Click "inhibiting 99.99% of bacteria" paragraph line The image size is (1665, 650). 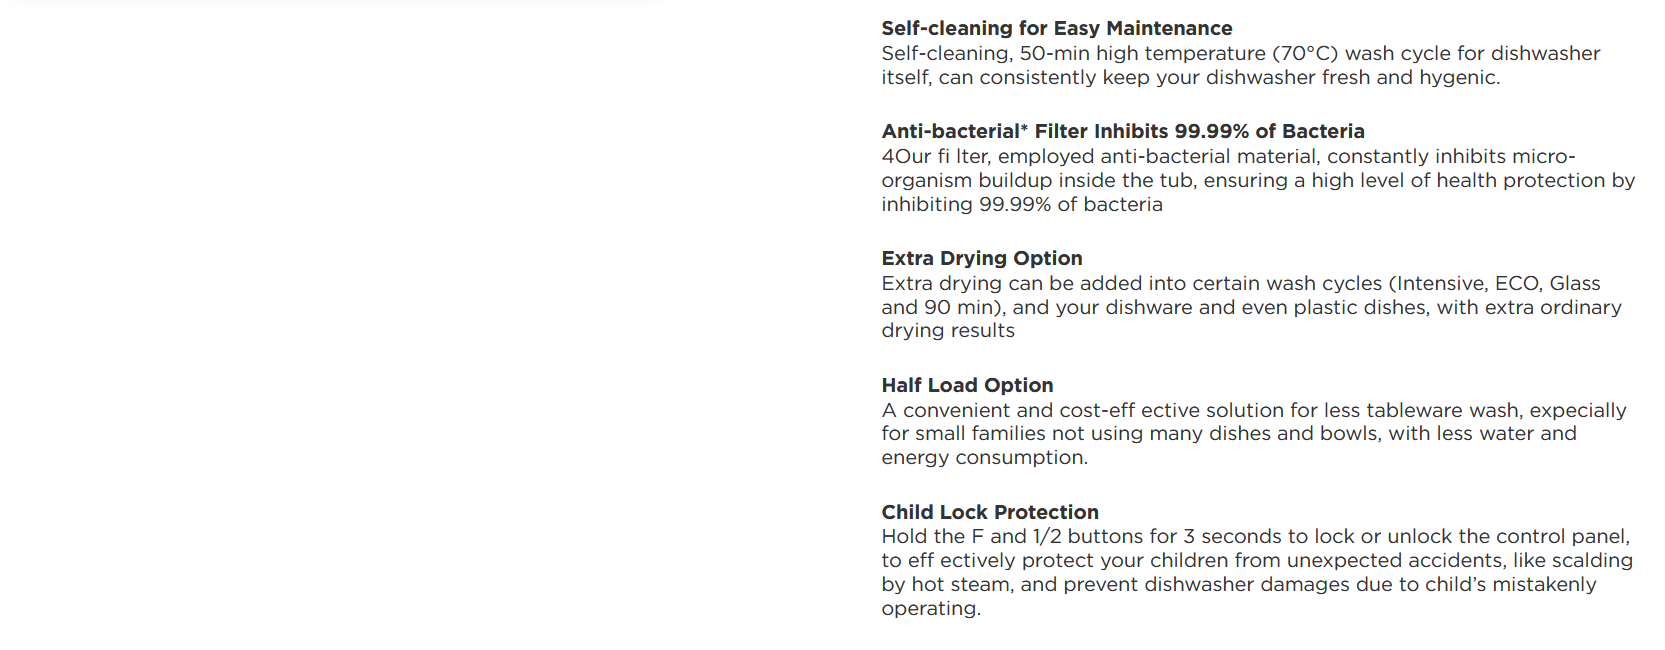(x=1021, y=204)
